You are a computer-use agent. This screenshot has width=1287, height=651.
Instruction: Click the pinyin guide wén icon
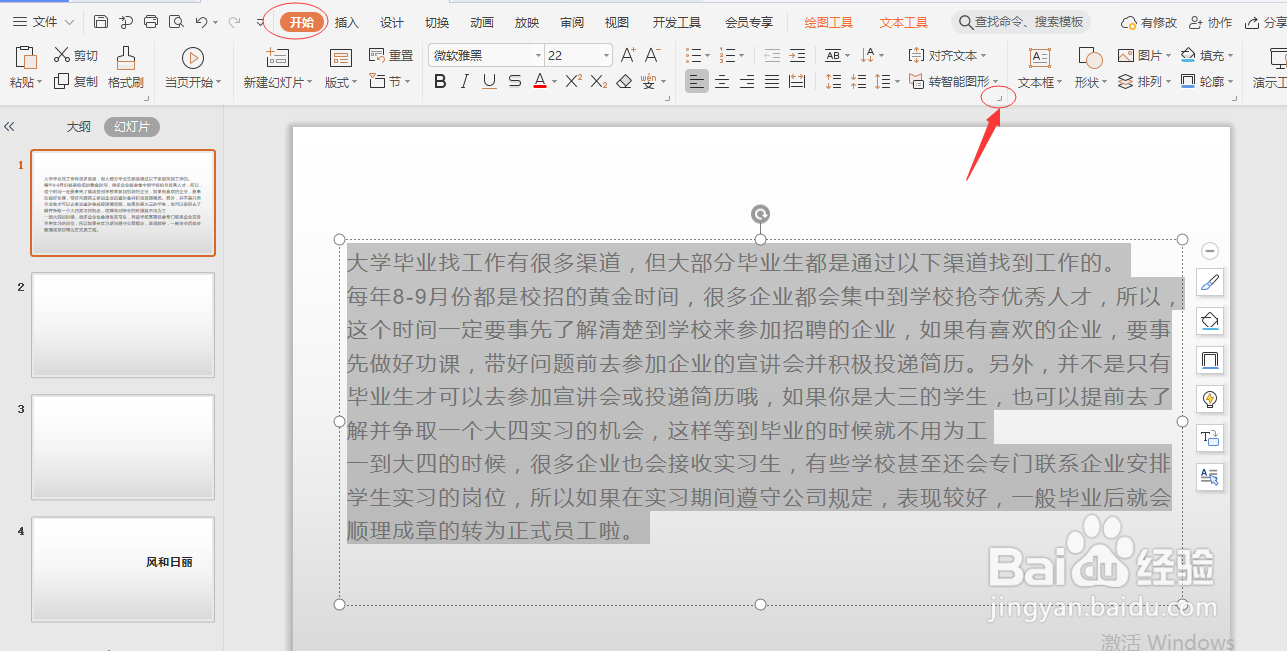(x=649, y=82)
